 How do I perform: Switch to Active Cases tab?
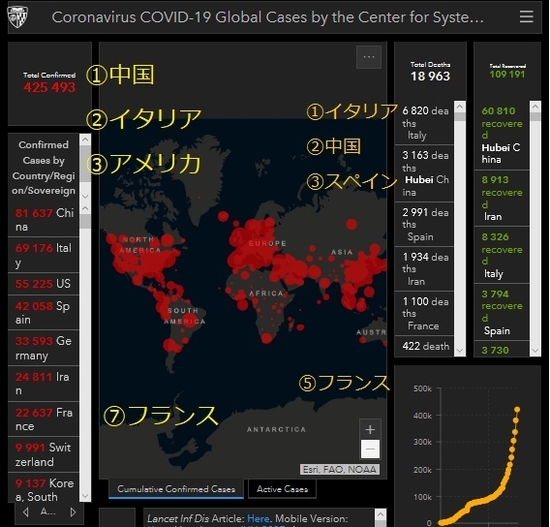[282, 489]
